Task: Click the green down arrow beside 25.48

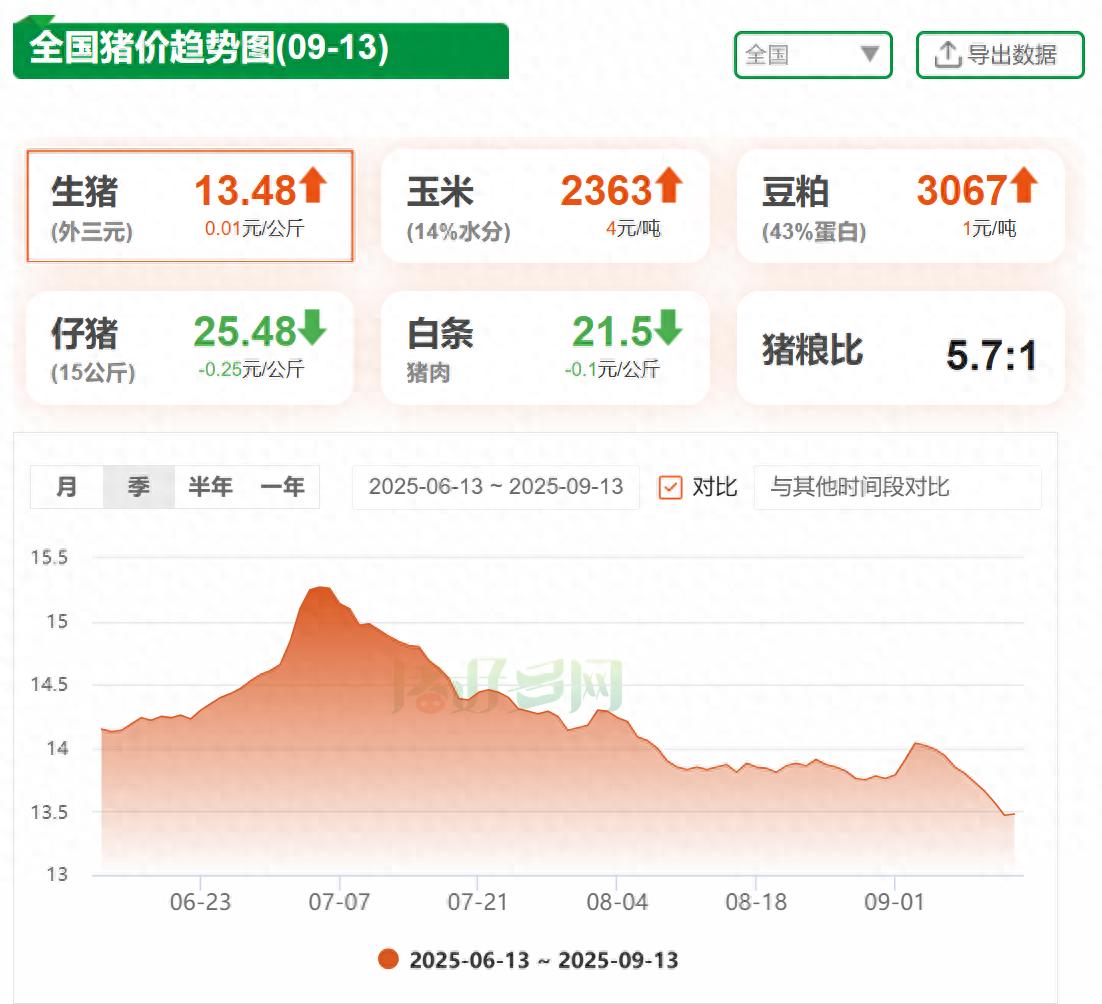Action: click(x=313, y=327)
